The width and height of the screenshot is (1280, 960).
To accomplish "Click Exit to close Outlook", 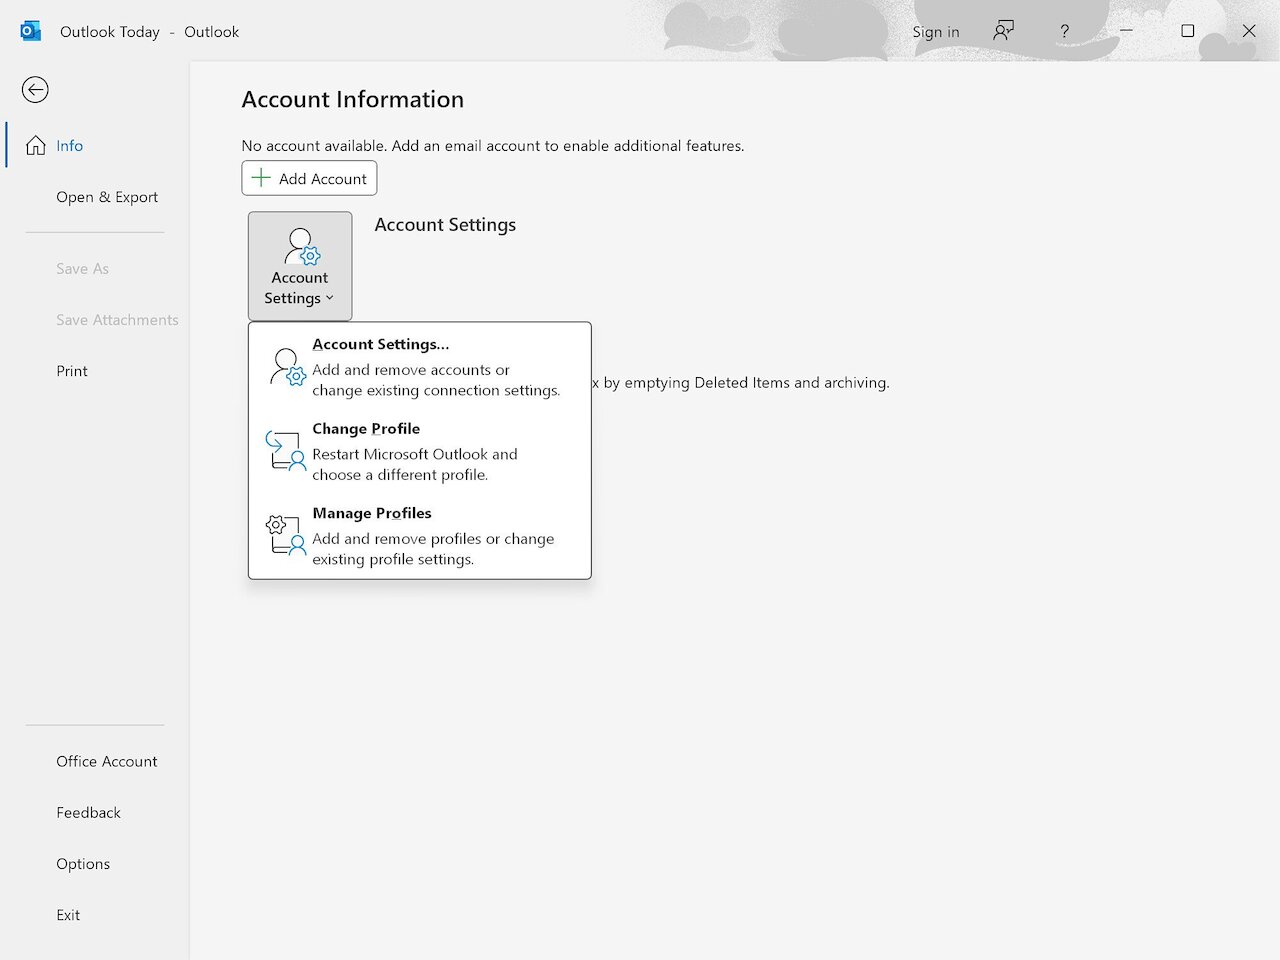I will [x=68, y=914].
